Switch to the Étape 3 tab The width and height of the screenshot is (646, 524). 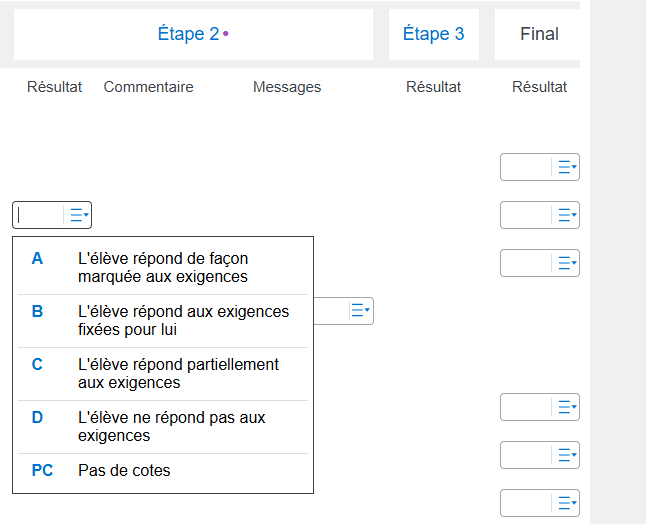coord(433,34)
